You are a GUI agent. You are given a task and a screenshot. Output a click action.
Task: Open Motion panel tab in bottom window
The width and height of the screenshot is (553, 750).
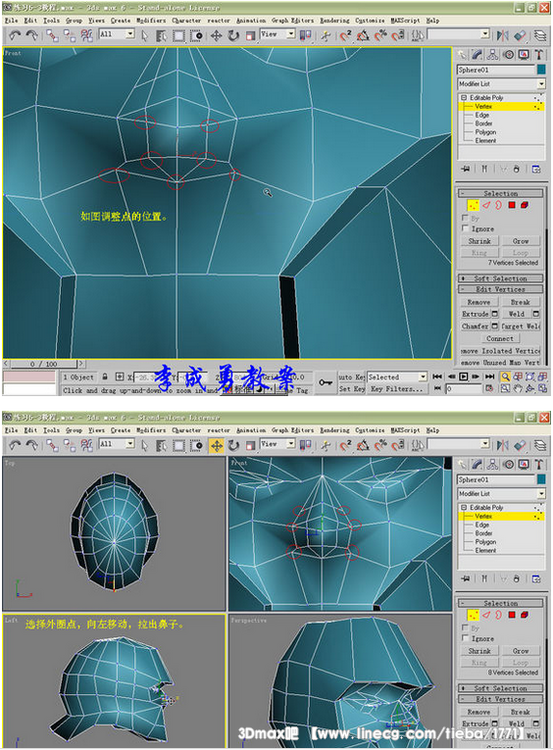click(509, 464)
